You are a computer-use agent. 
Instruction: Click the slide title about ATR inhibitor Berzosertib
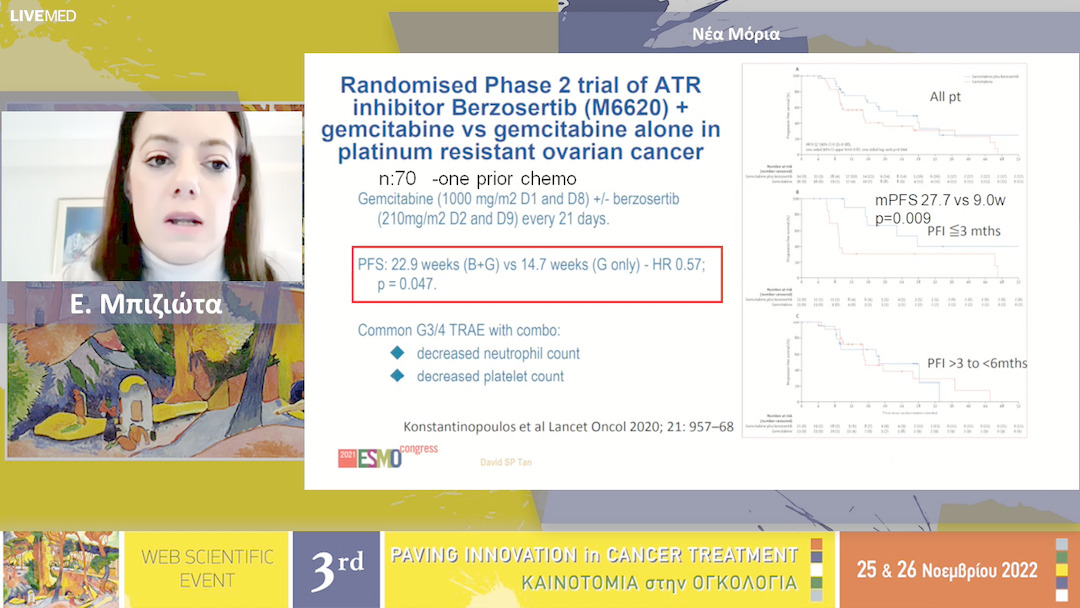pos(521,118)
